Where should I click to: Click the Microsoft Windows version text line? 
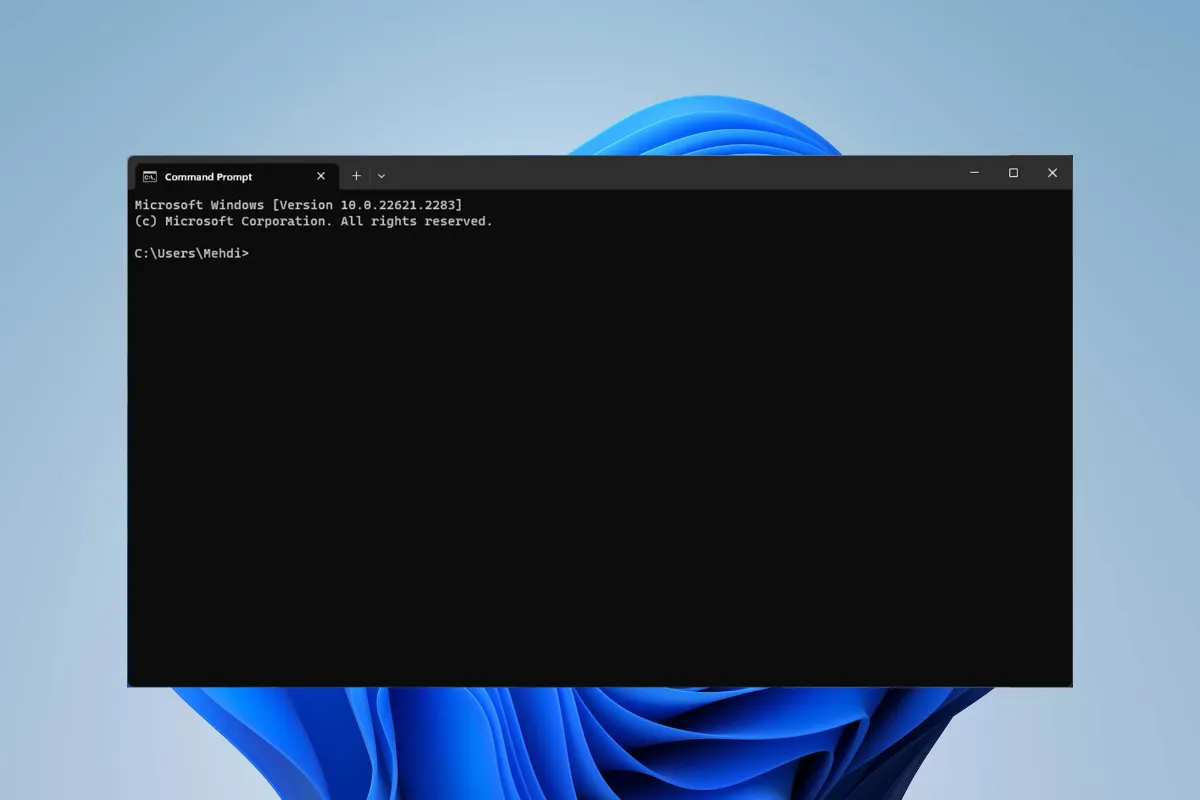[298, 205]
